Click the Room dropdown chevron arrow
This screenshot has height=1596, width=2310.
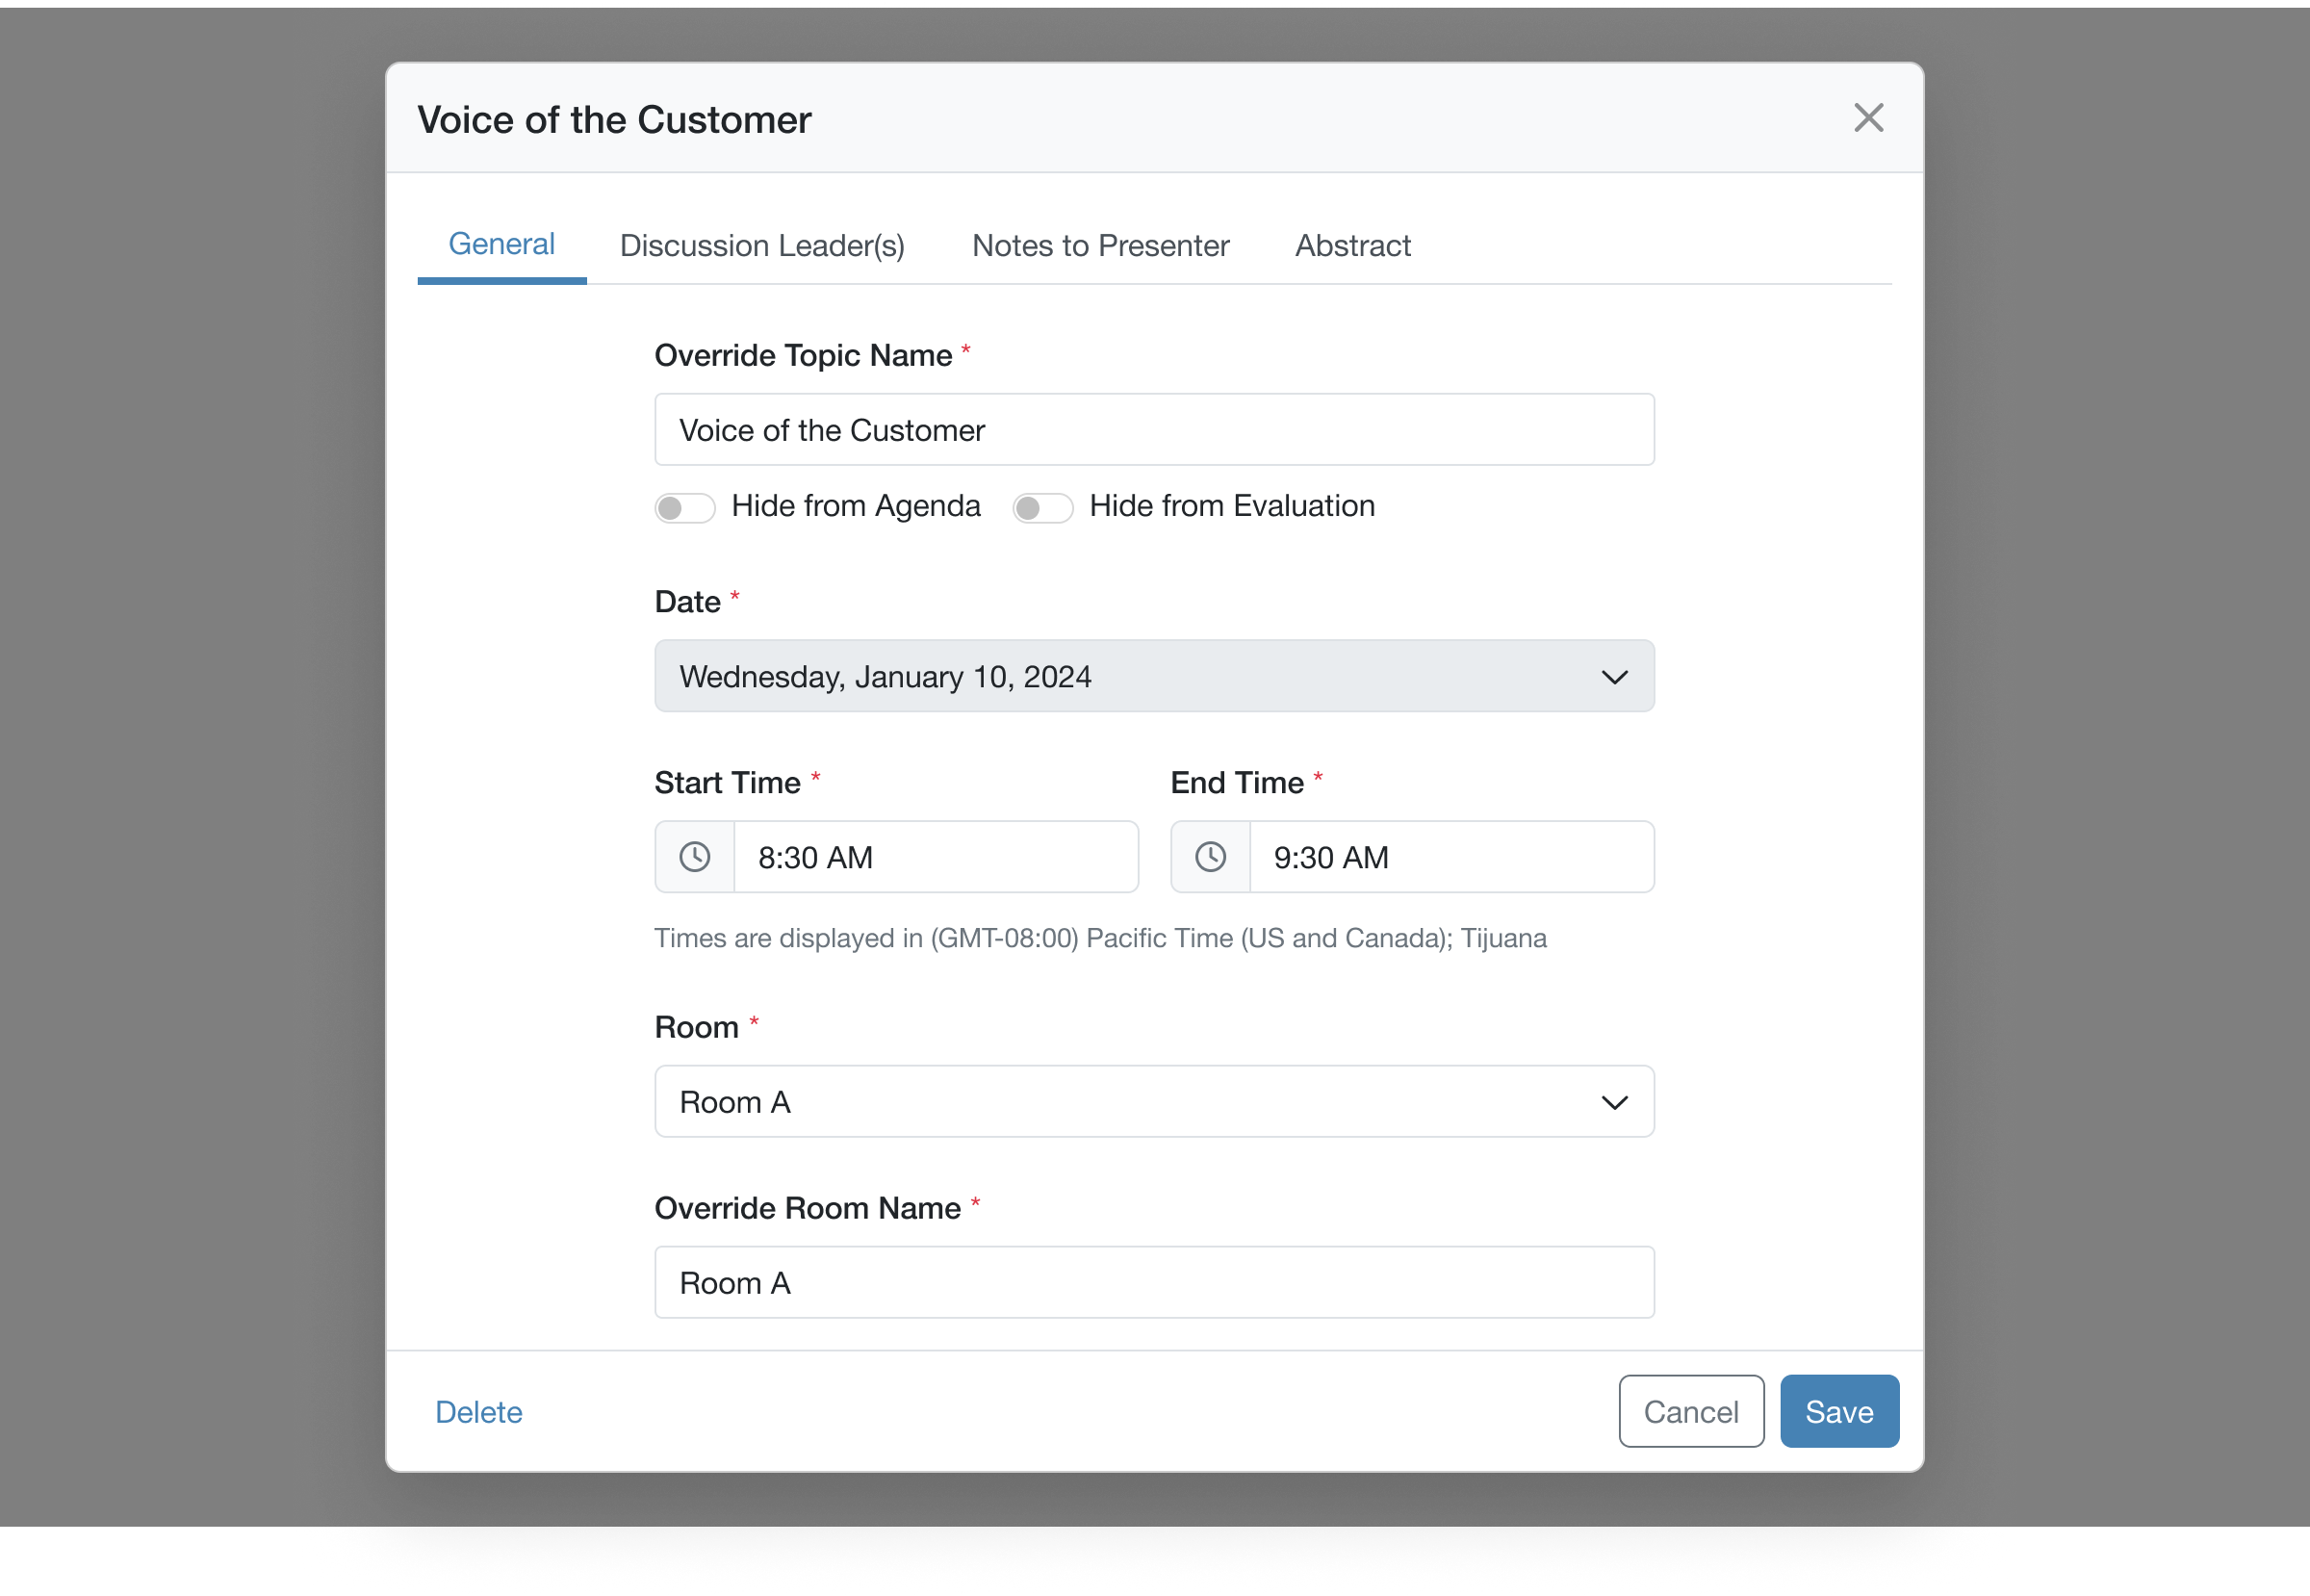pos(1614,1102)
